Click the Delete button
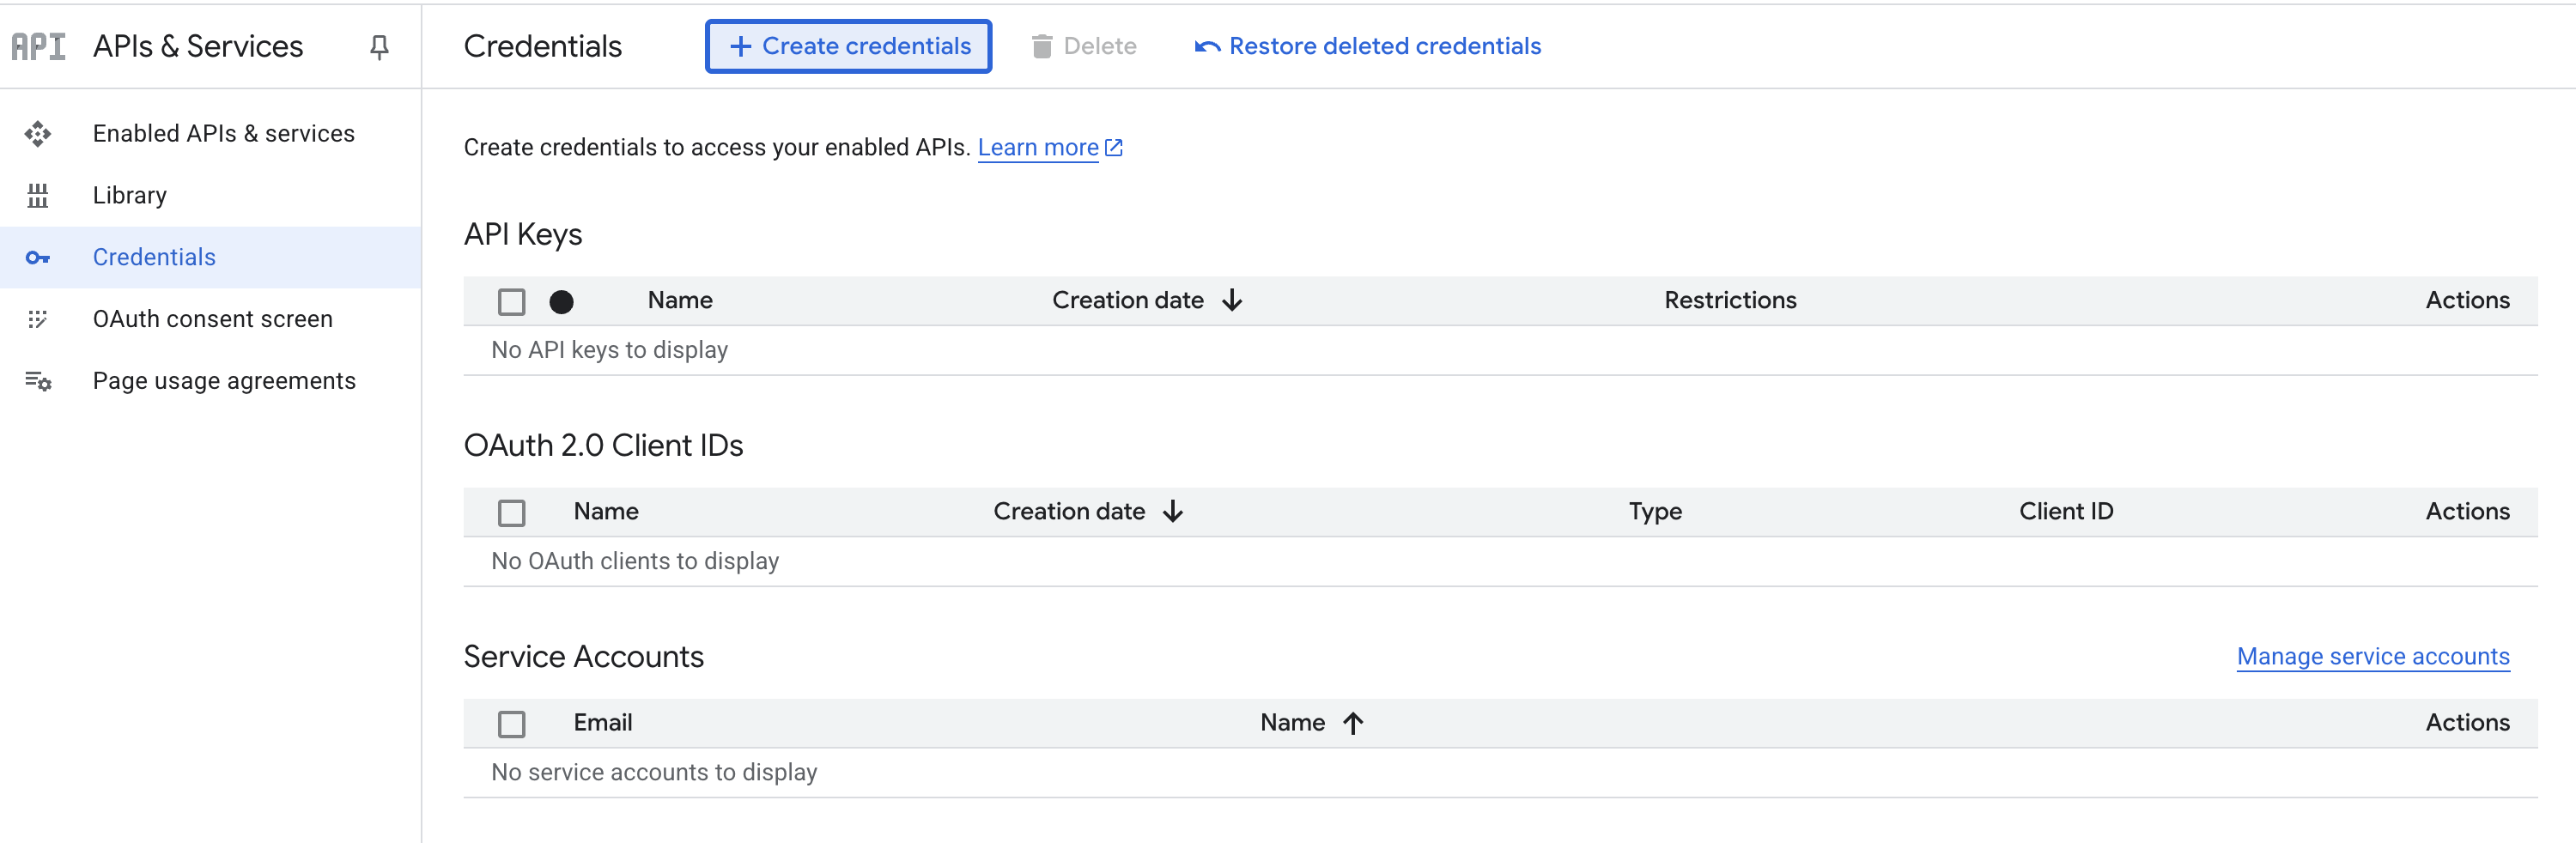The height and width of the screenshot is (843, 2576). pyautogui.click(x=1084, y=46)
